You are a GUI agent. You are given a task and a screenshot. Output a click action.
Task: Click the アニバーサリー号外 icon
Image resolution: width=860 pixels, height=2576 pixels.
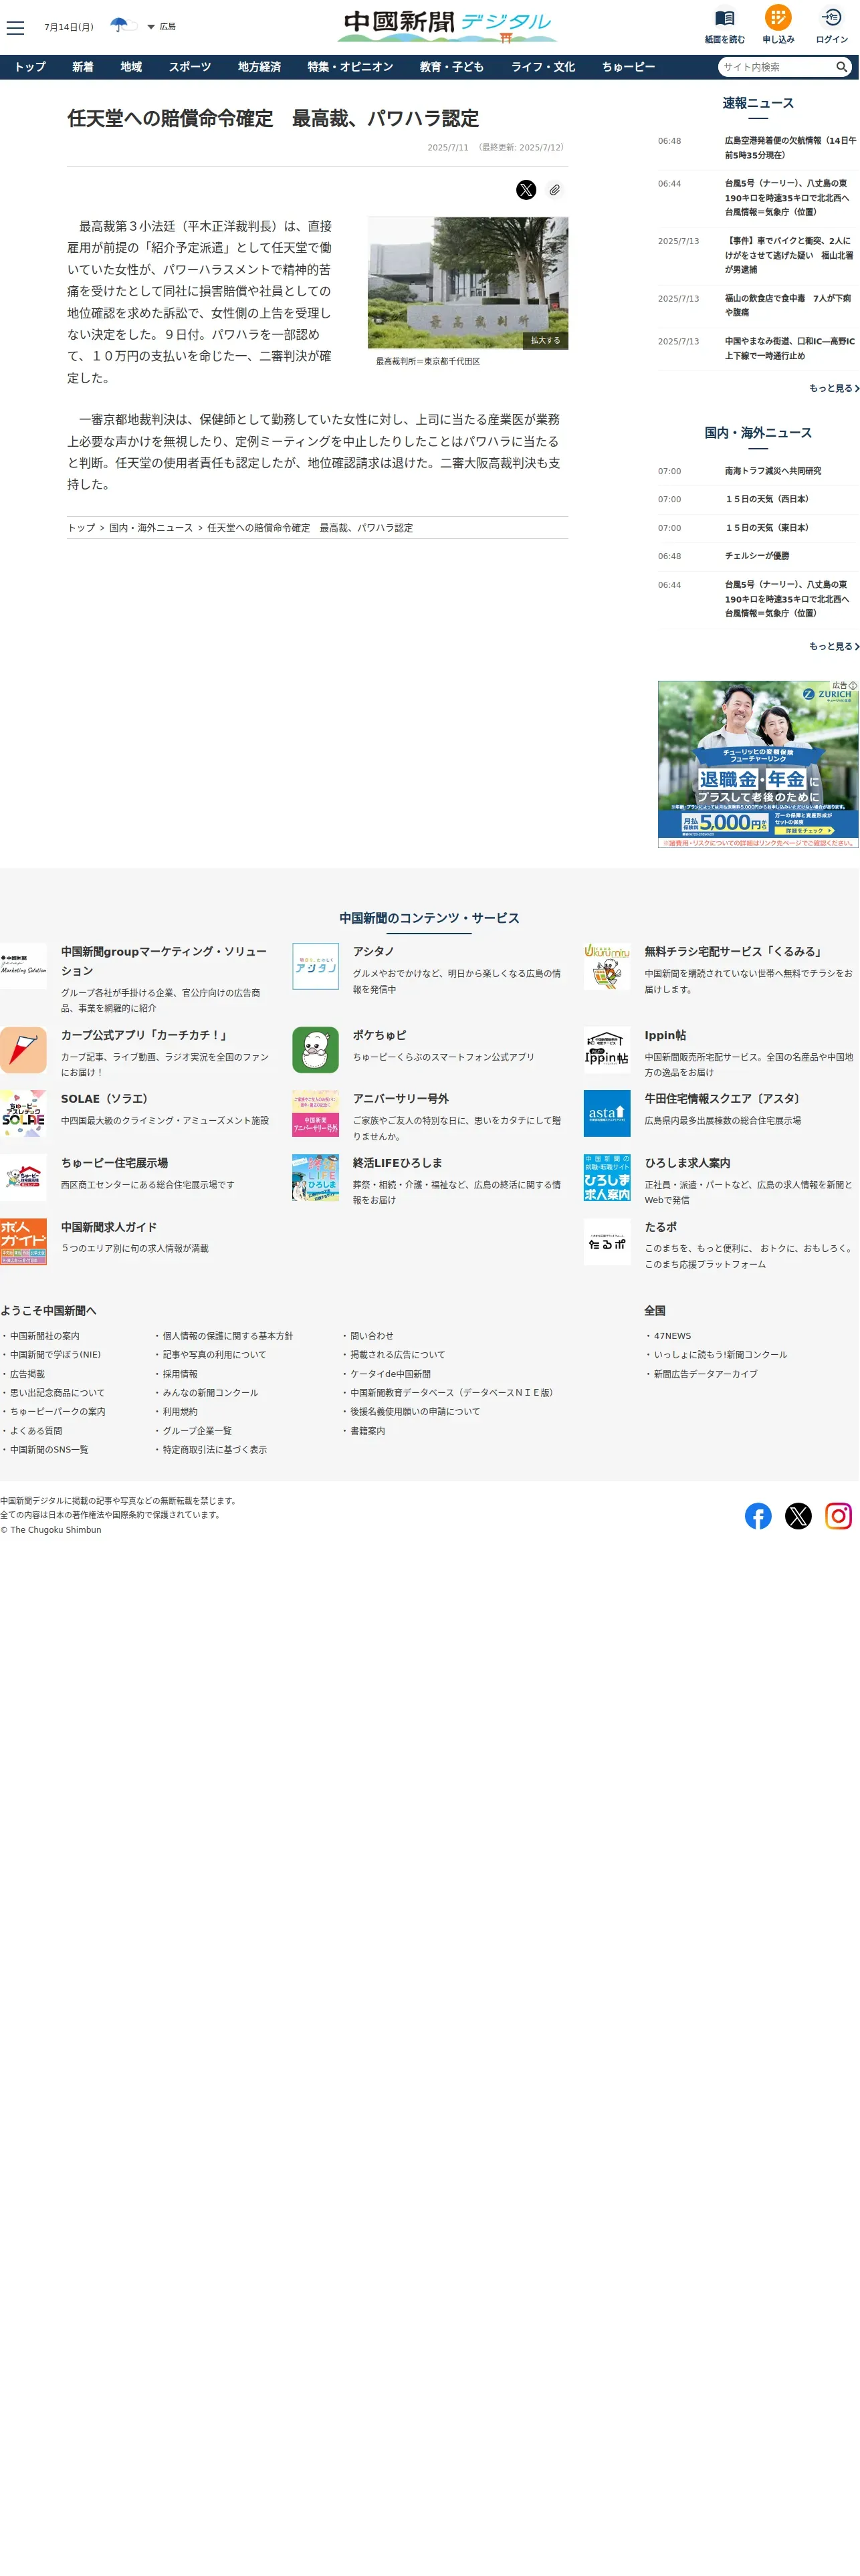(x=315, y=1113)
